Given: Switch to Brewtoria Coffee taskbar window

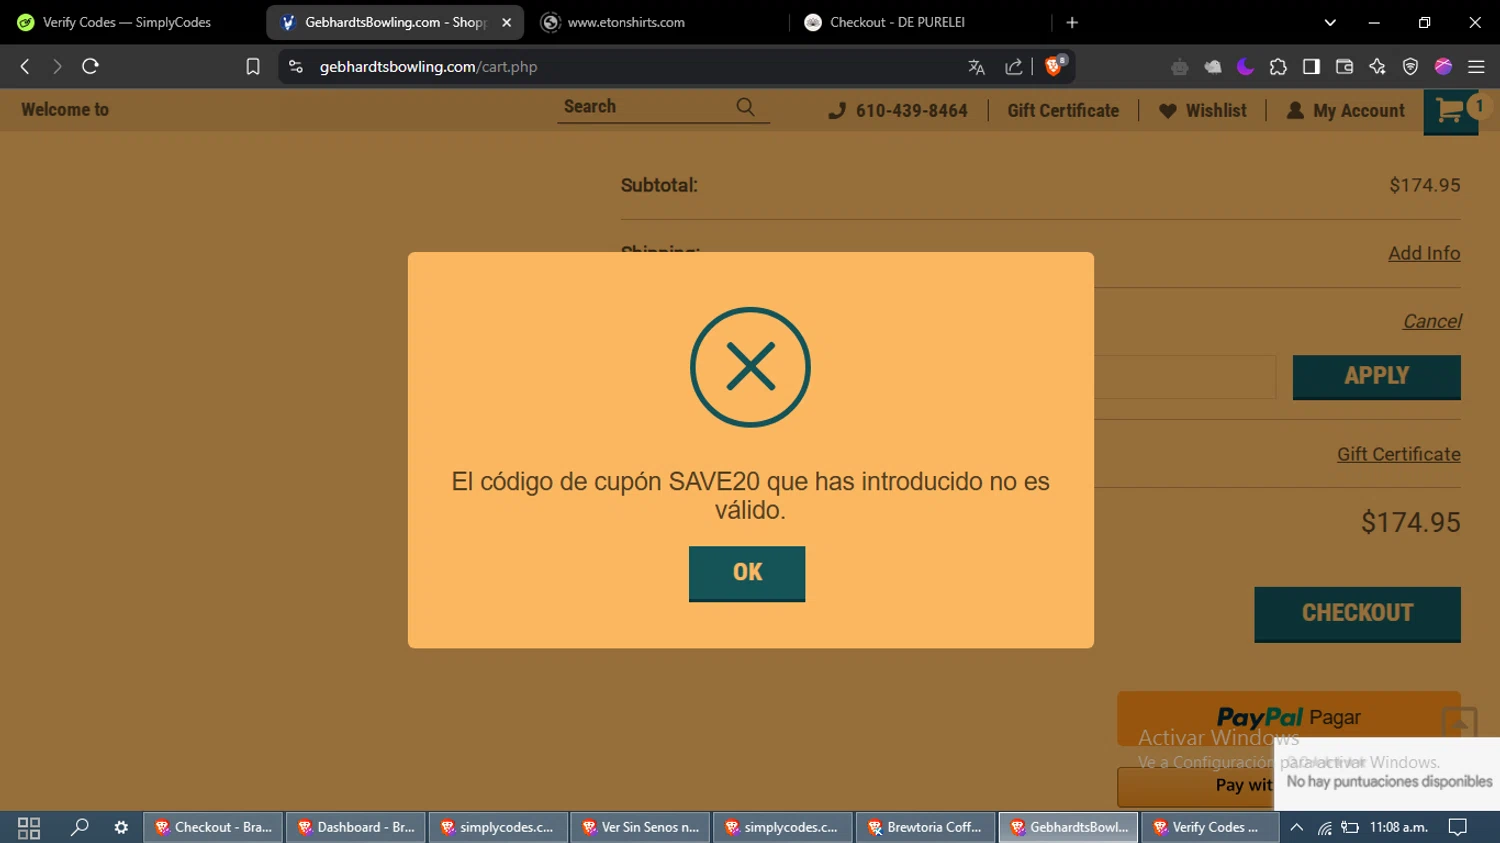Looking at the screenshot, I should (924, 827).
